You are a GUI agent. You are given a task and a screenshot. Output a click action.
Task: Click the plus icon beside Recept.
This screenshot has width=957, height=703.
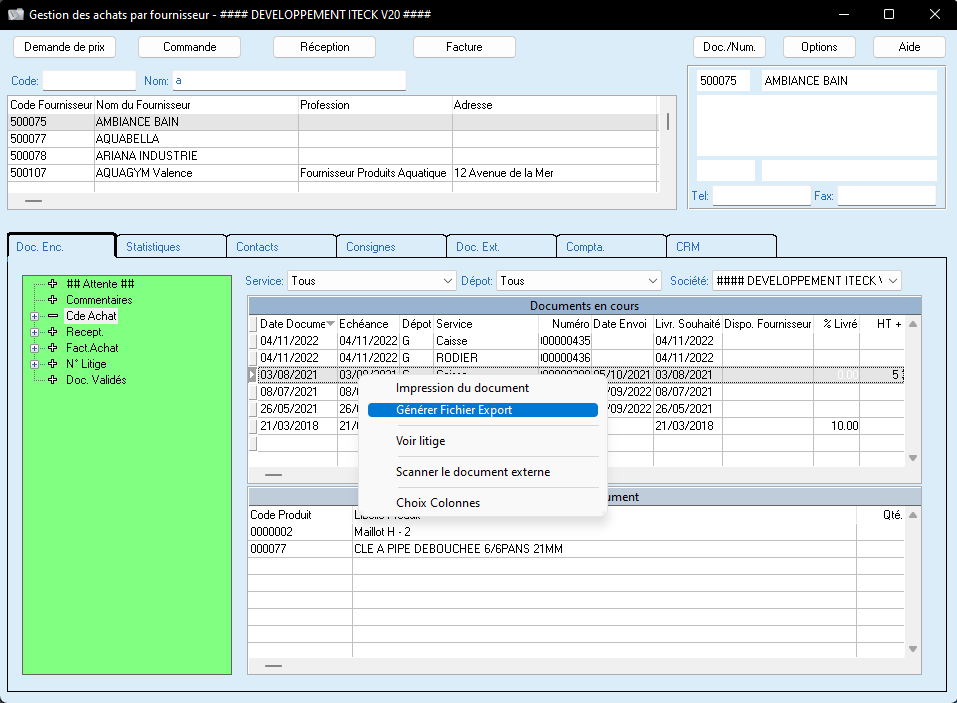tap(53, 331)
